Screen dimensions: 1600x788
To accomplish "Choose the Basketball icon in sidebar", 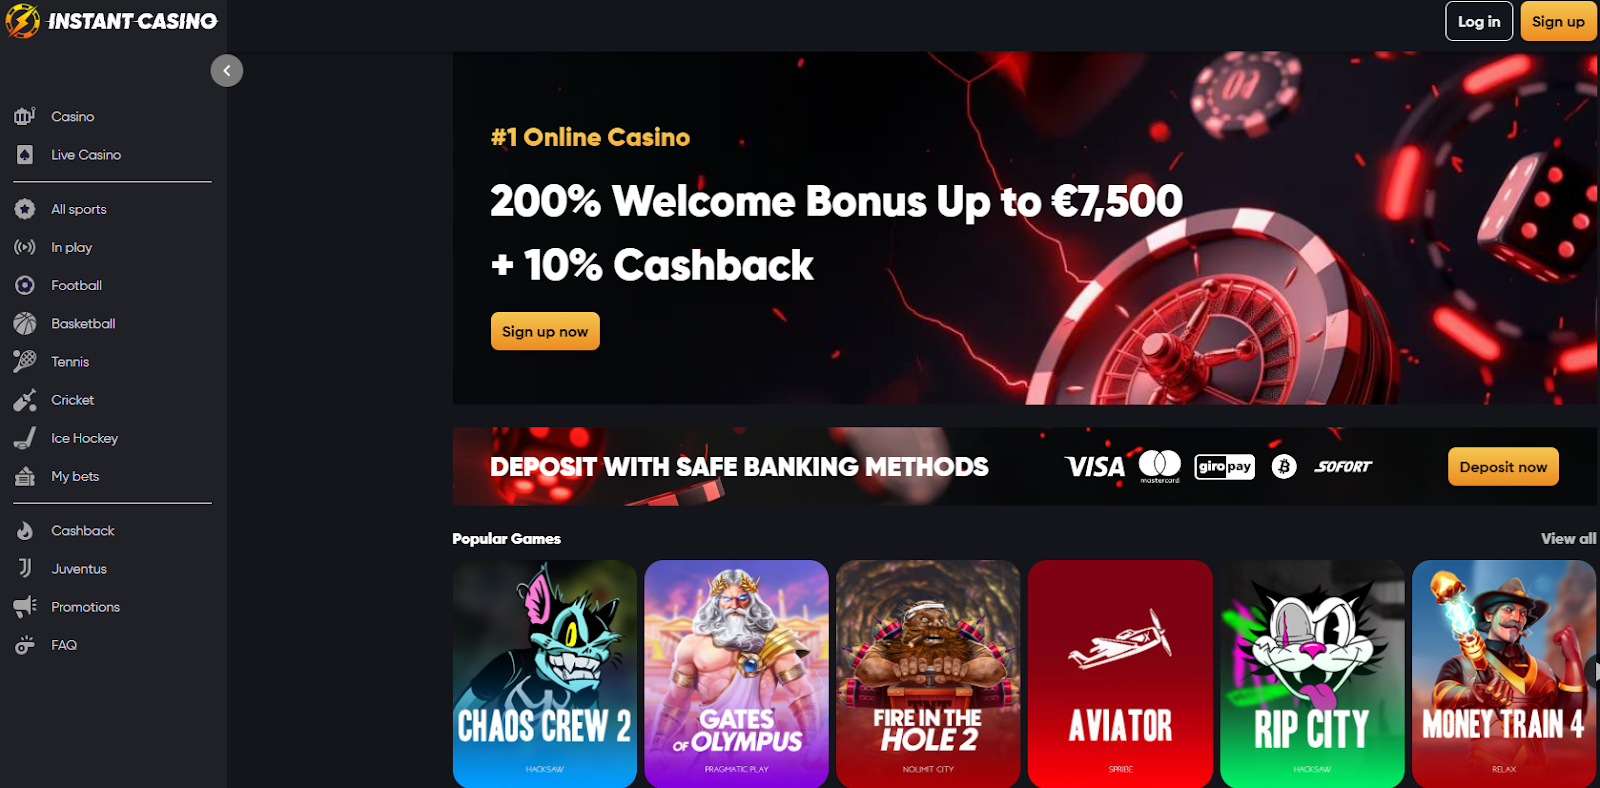I will click(25, 323).
